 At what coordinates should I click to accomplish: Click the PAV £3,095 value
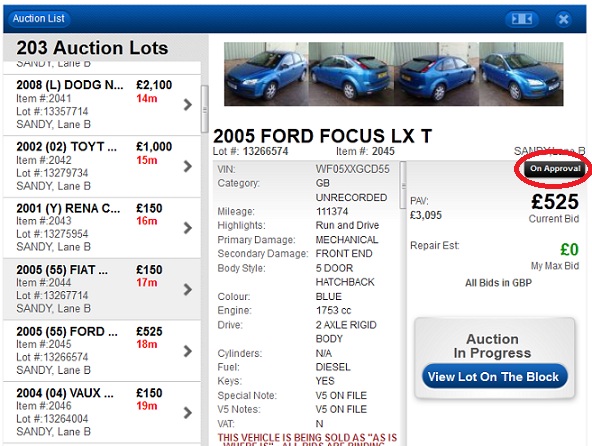(426, 215)
